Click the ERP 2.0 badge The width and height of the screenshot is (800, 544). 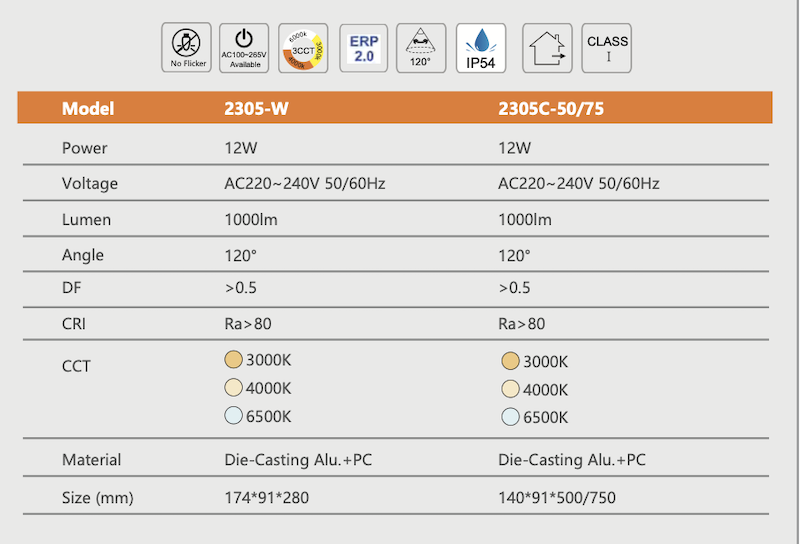(363, 48)
